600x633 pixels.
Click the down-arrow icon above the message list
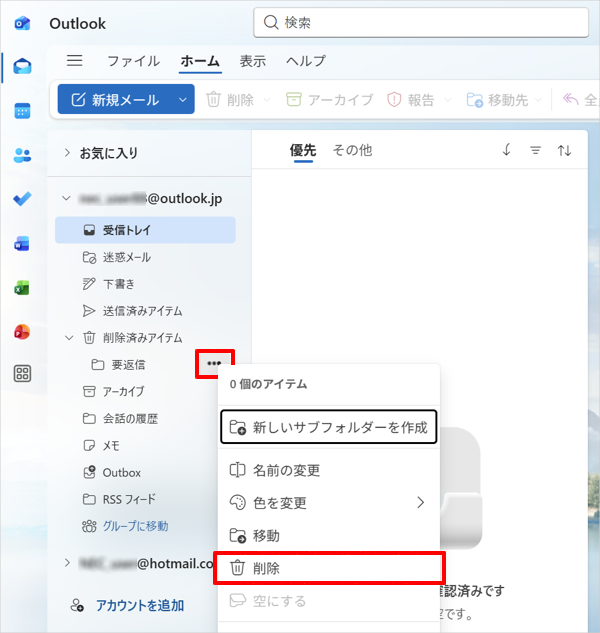pyautogui.click(x=506, y=150)
